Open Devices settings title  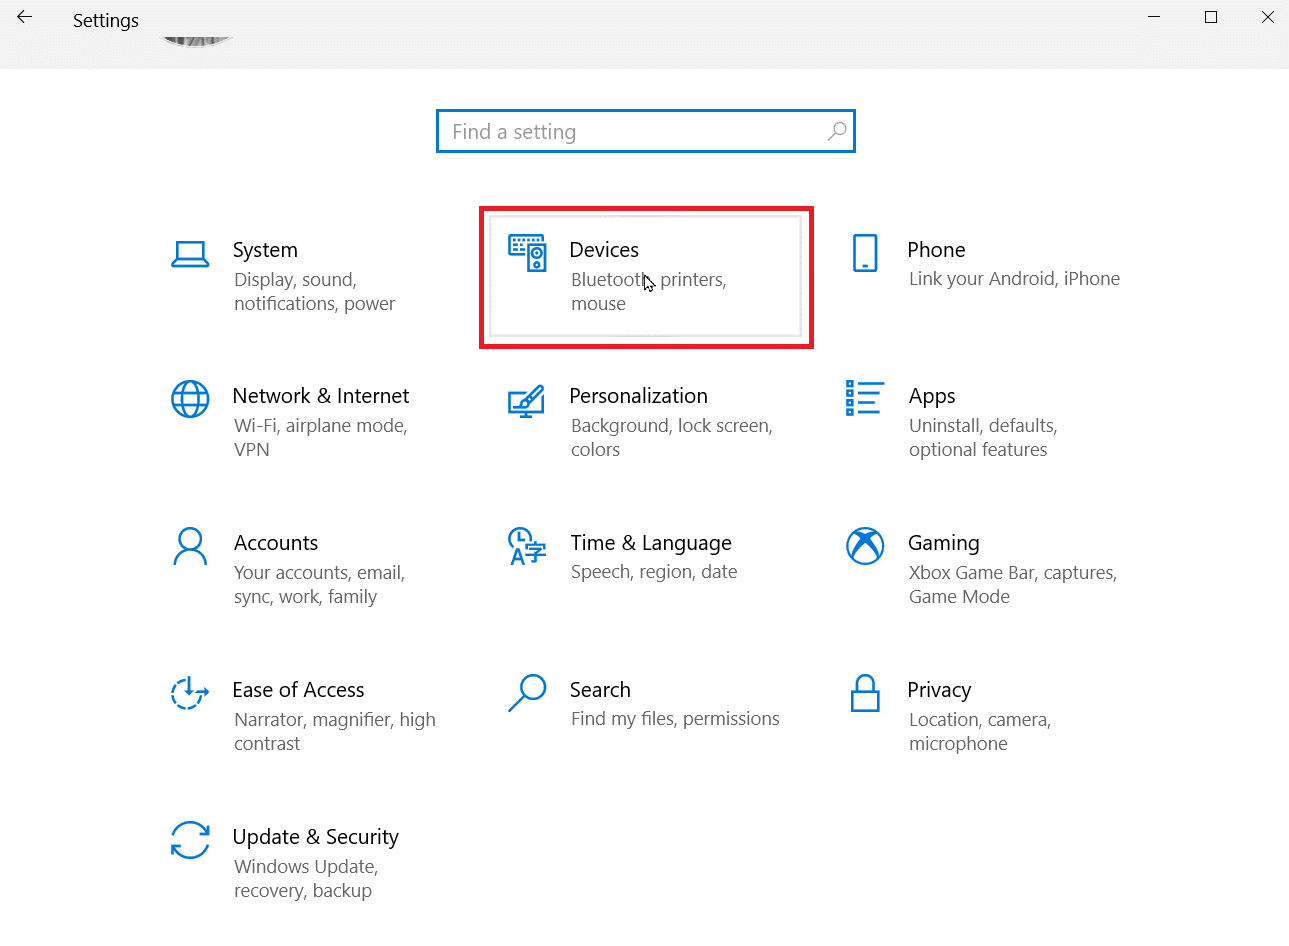tap(604, 250)
